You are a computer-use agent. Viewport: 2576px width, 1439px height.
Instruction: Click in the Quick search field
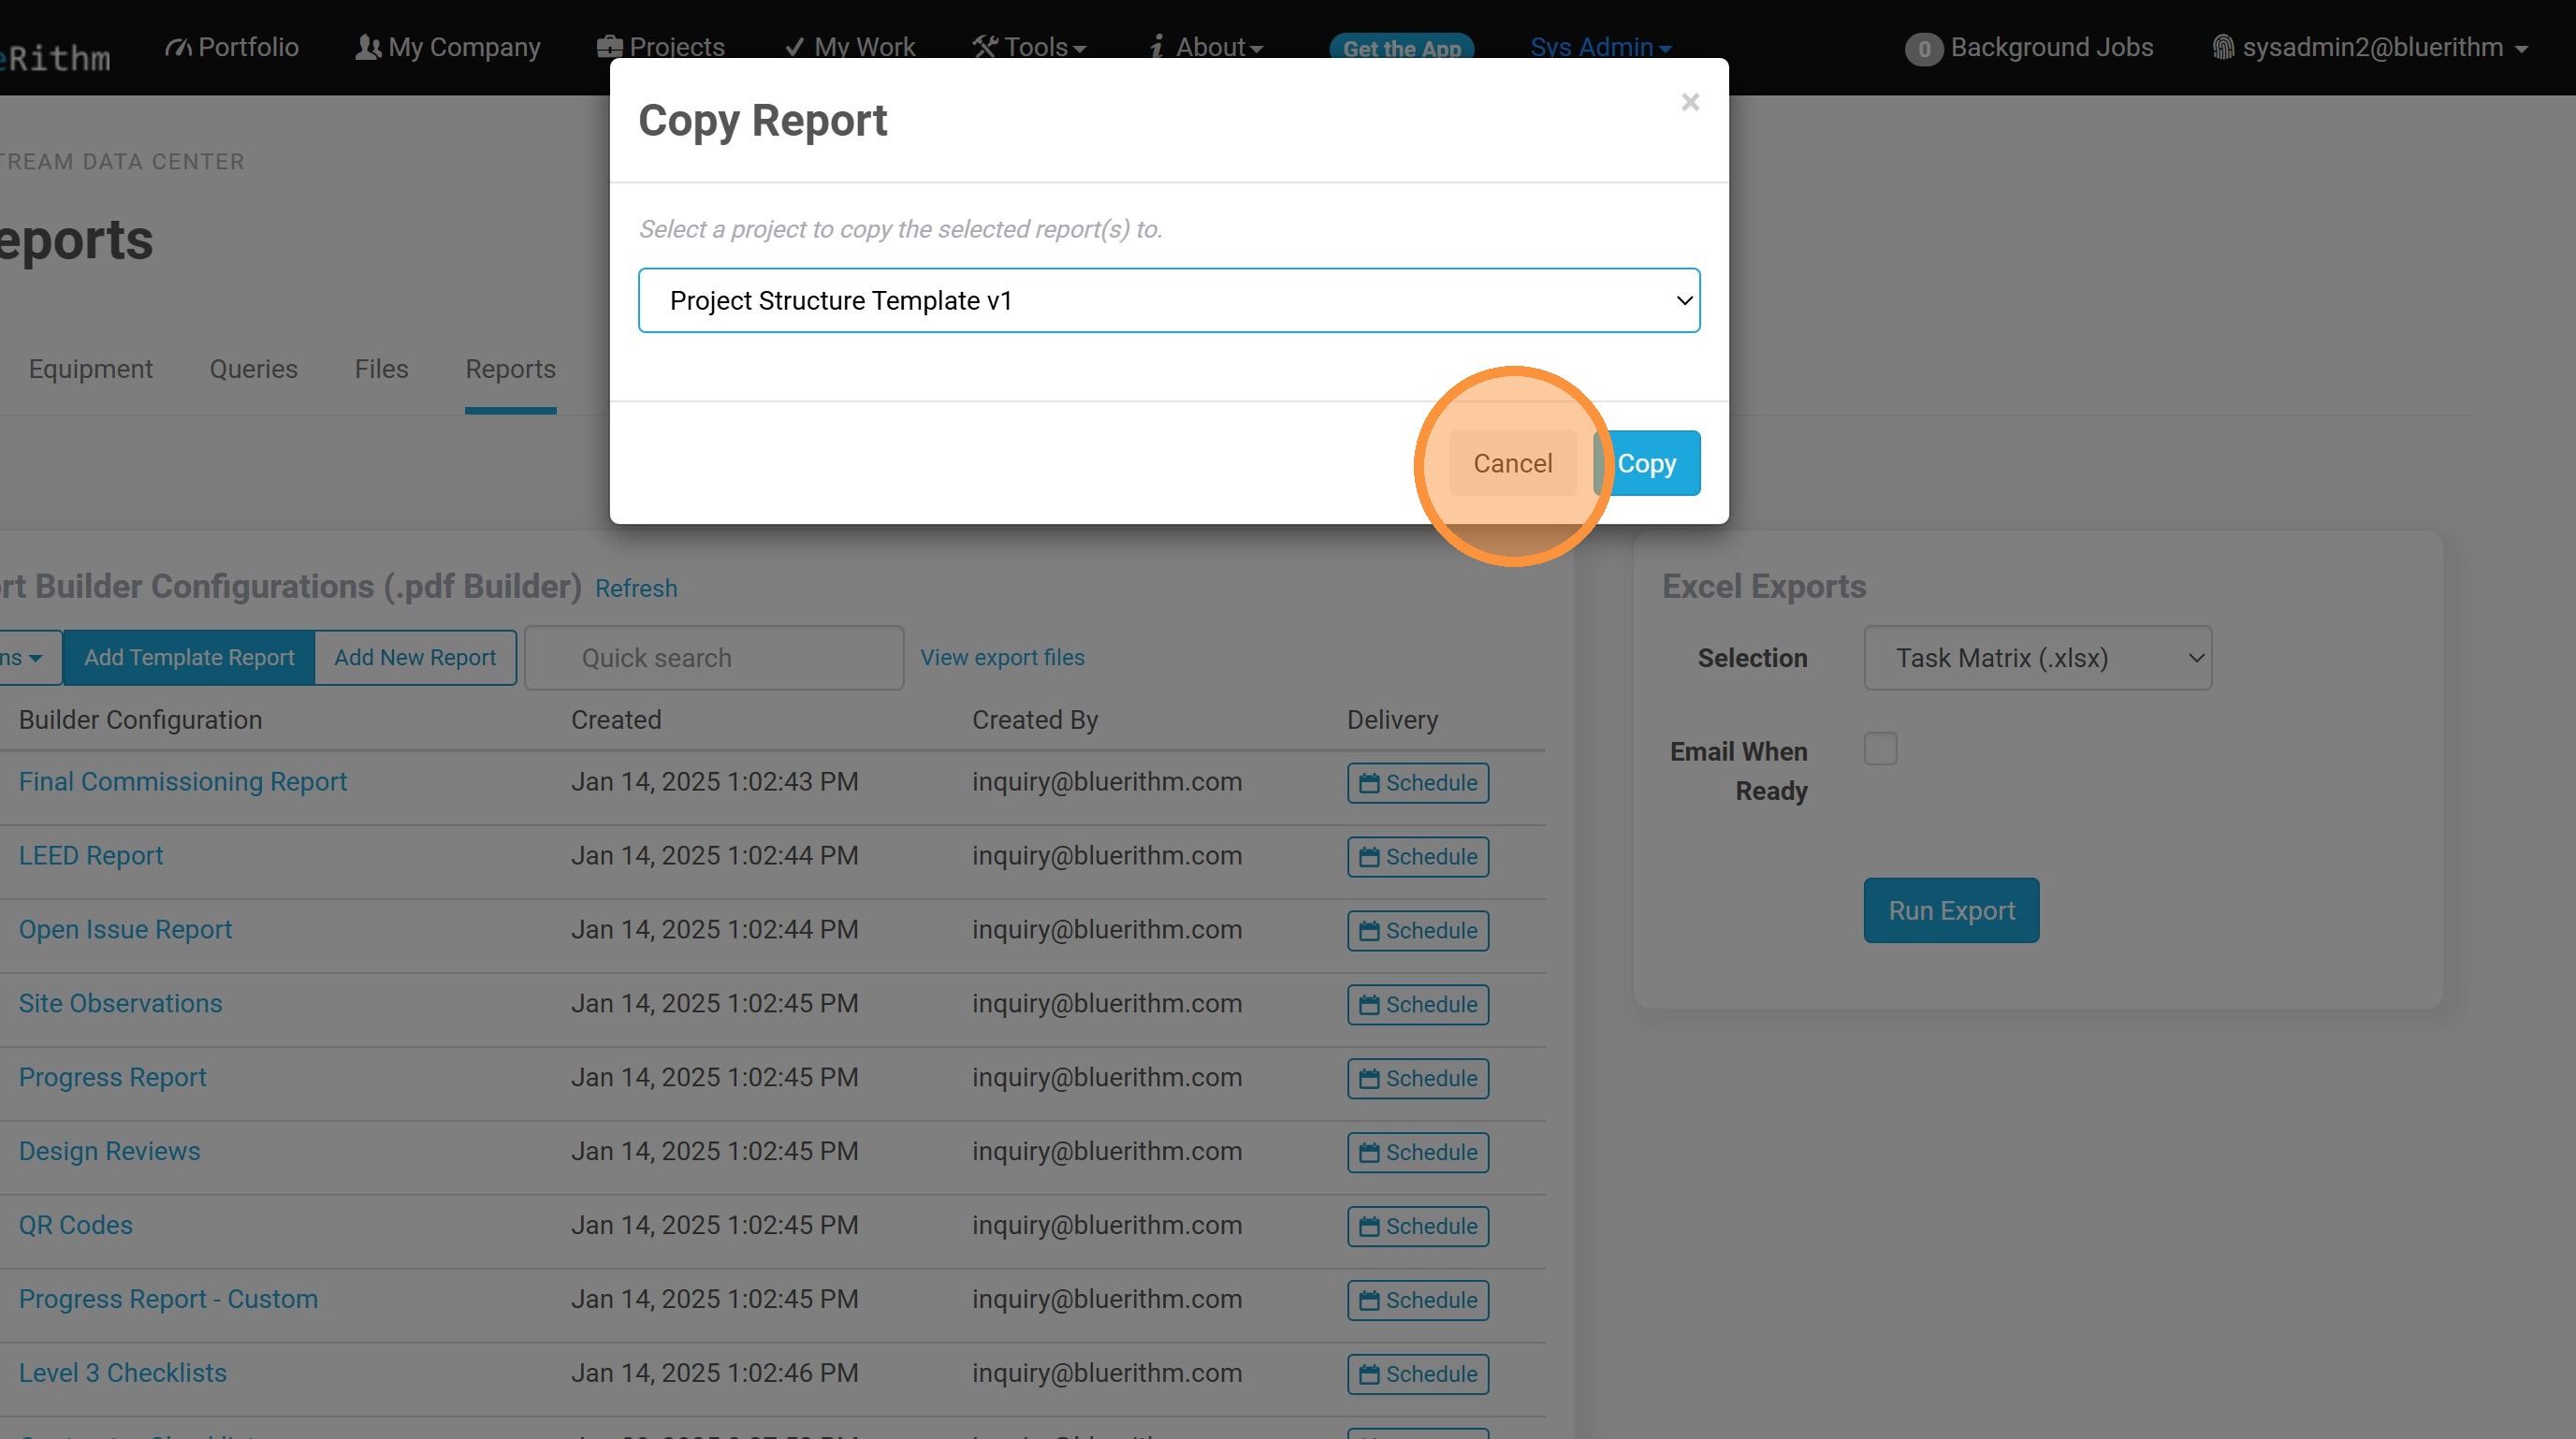coord(714,658)
